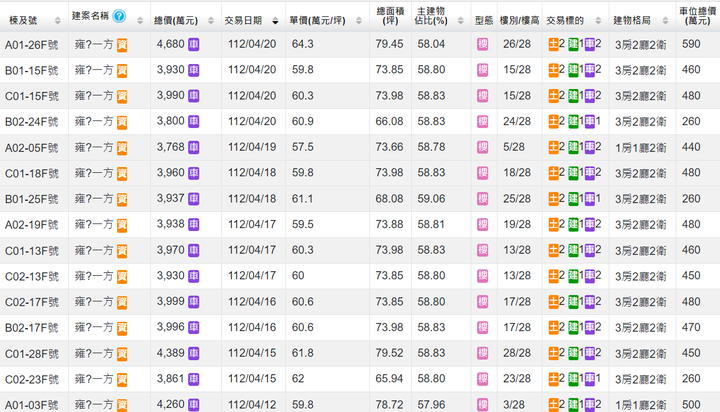
Task: Click the 總面積(坪) column header
Action: [390, 16]
